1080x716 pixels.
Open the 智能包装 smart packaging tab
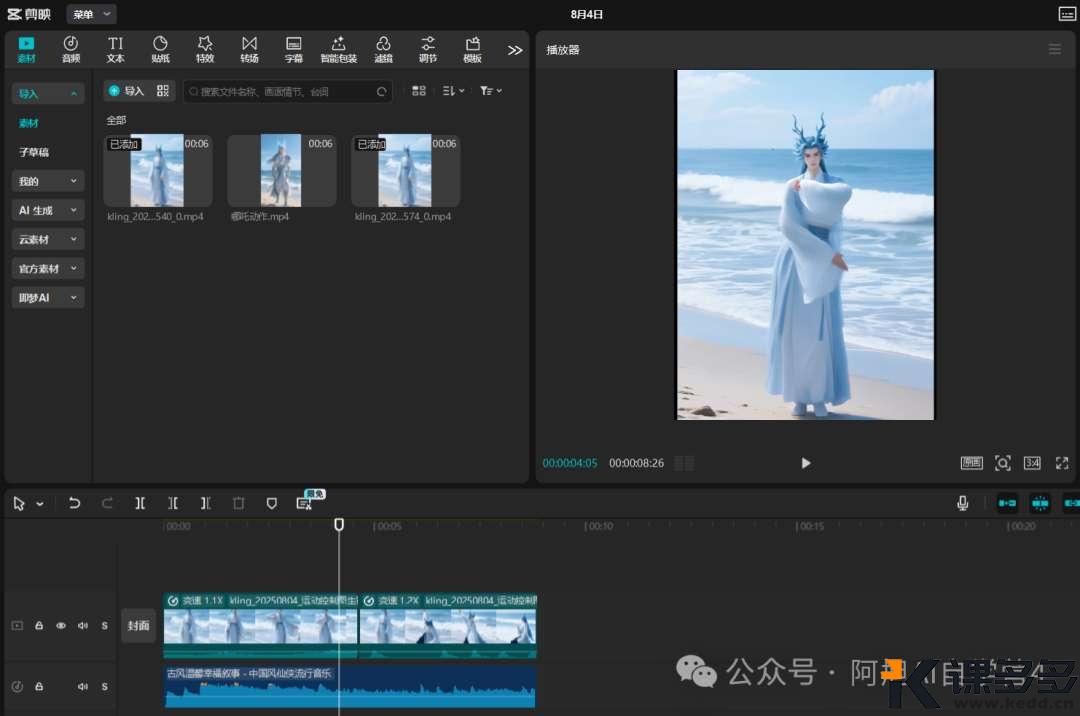point(338,50)
